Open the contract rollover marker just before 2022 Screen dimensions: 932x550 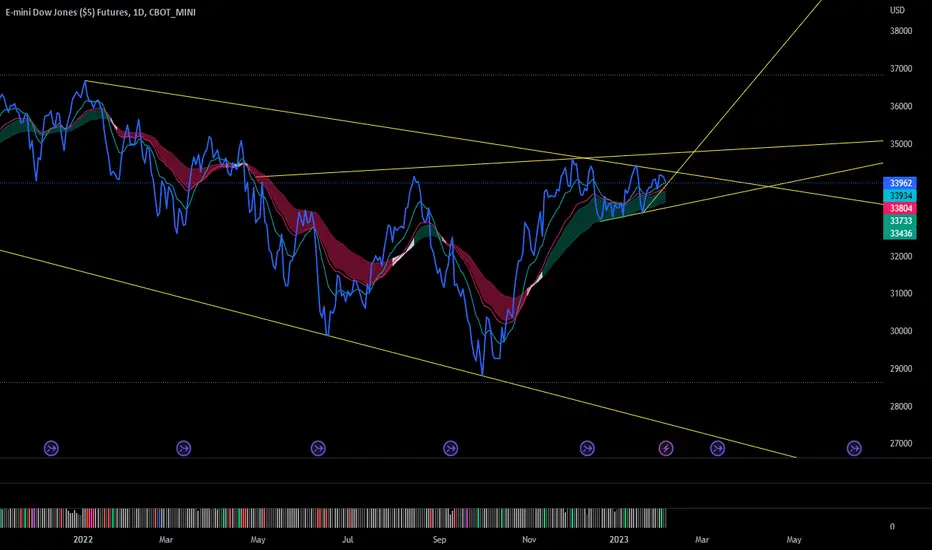point(51,448)
